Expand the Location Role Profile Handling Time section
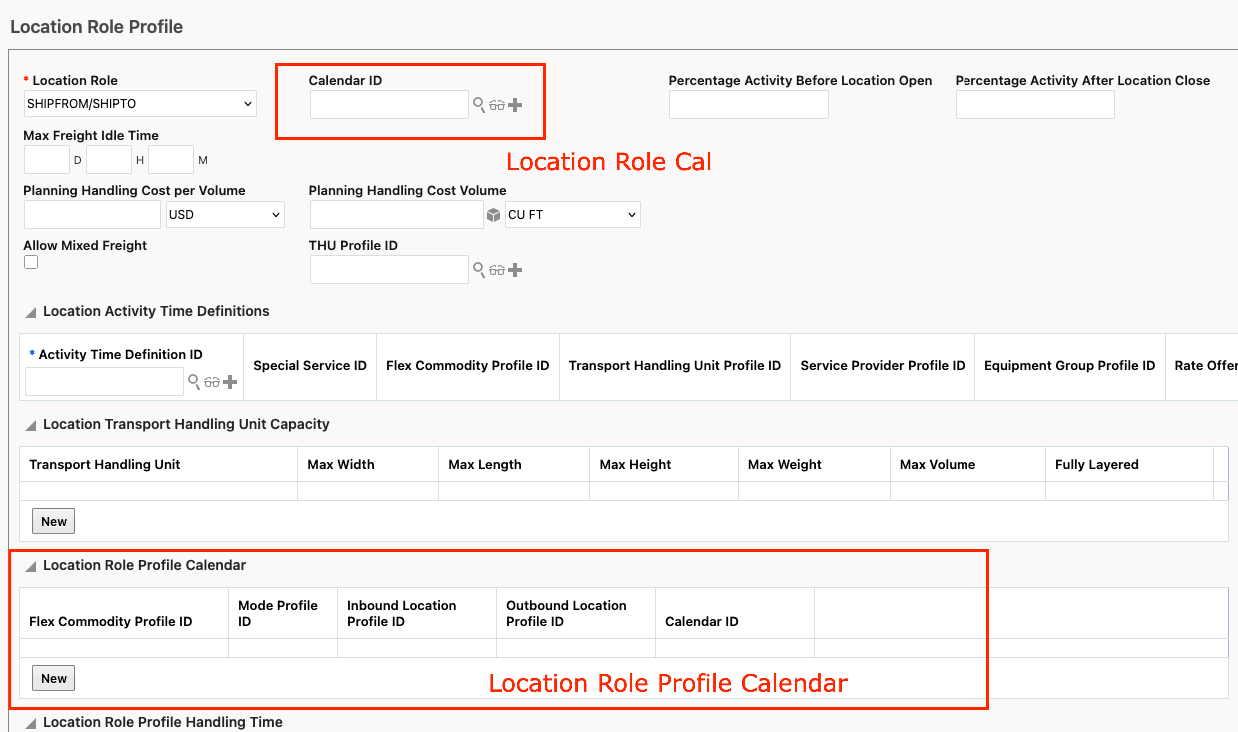This screenshot has height=732, width=1238. pos(31,722)
